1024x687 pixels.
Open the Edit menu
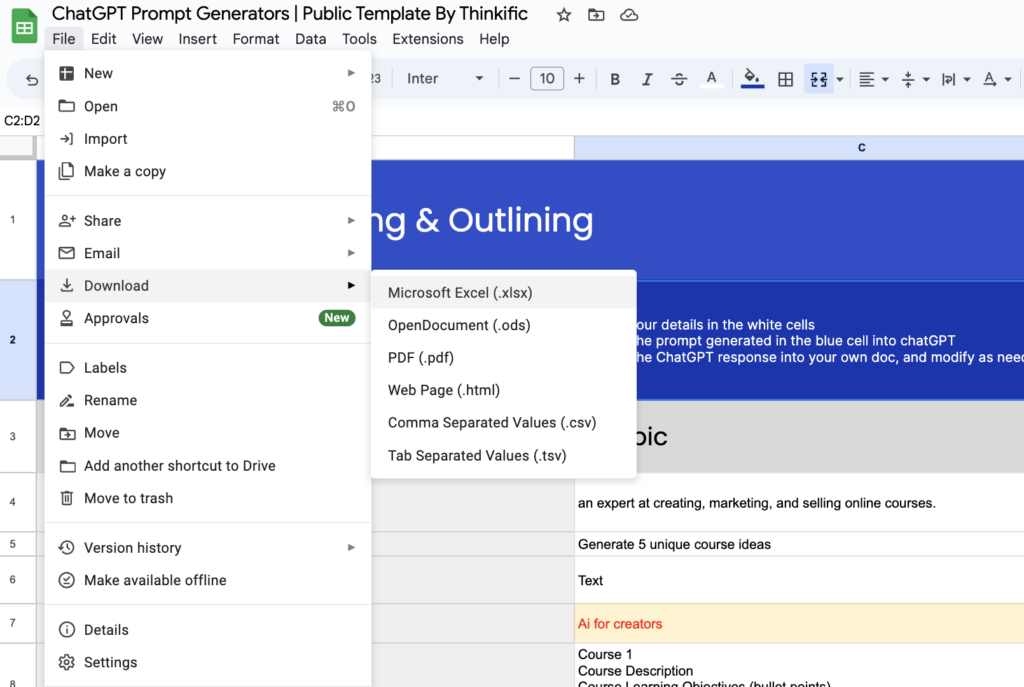pos(104,39)
